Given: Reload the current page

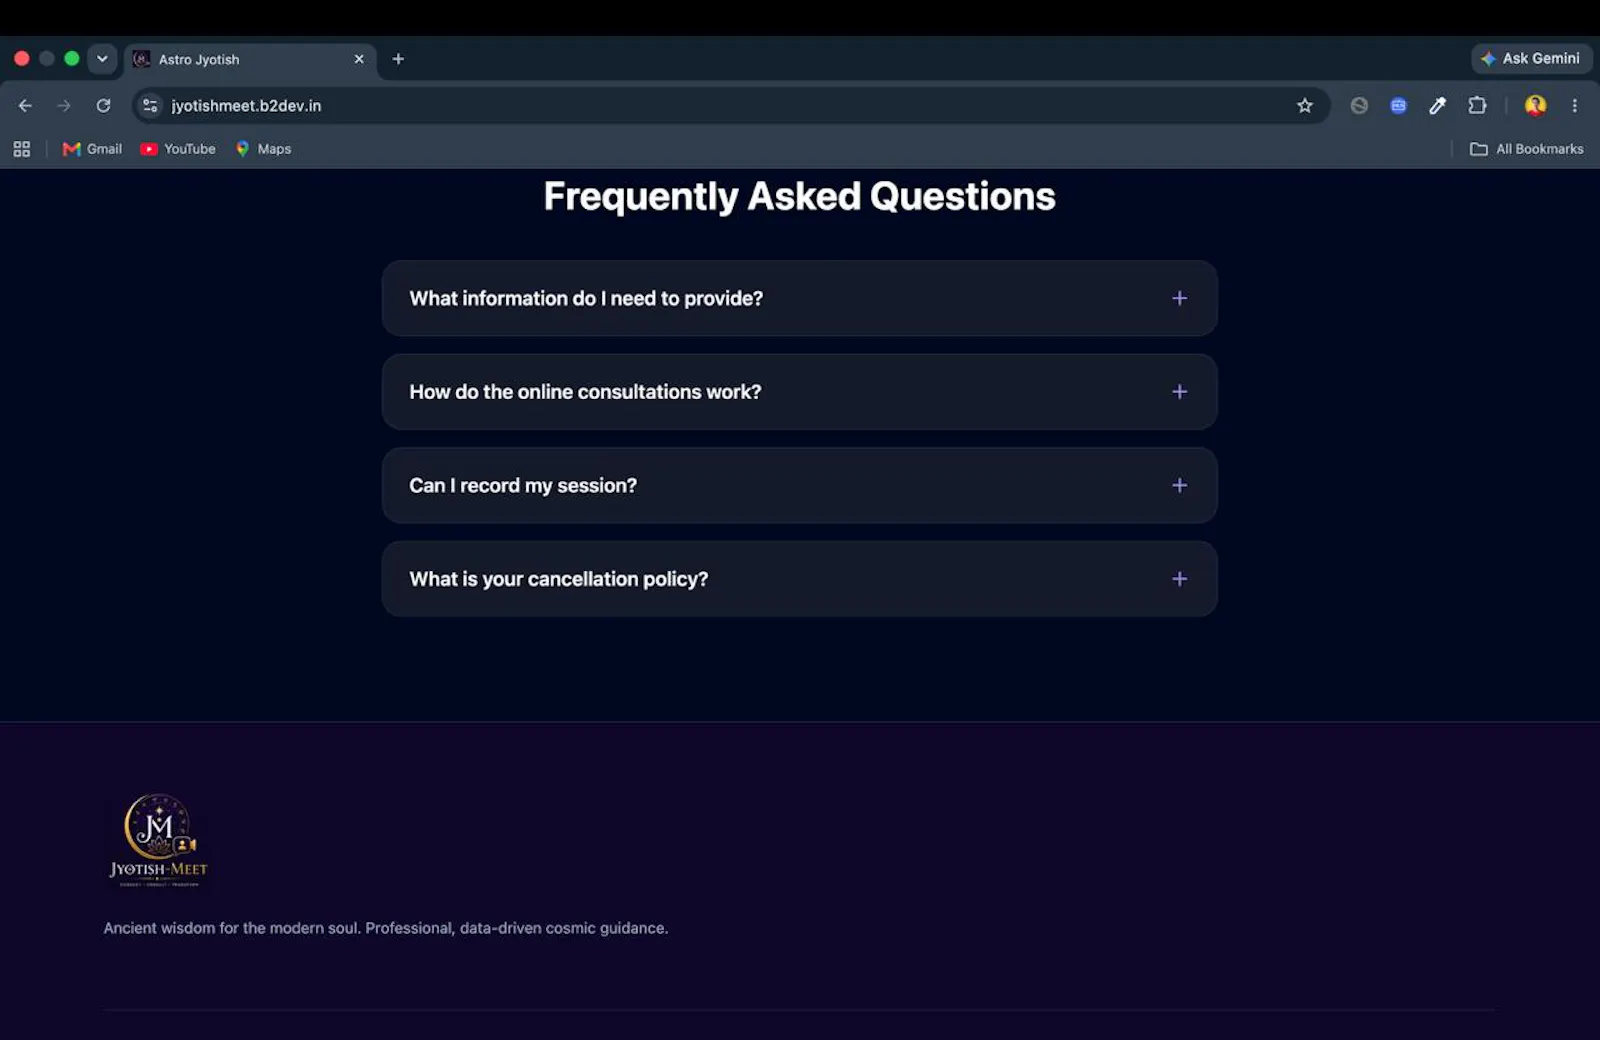Looking at the screenshot, I should pyautogui.click(x=103, y=105).
